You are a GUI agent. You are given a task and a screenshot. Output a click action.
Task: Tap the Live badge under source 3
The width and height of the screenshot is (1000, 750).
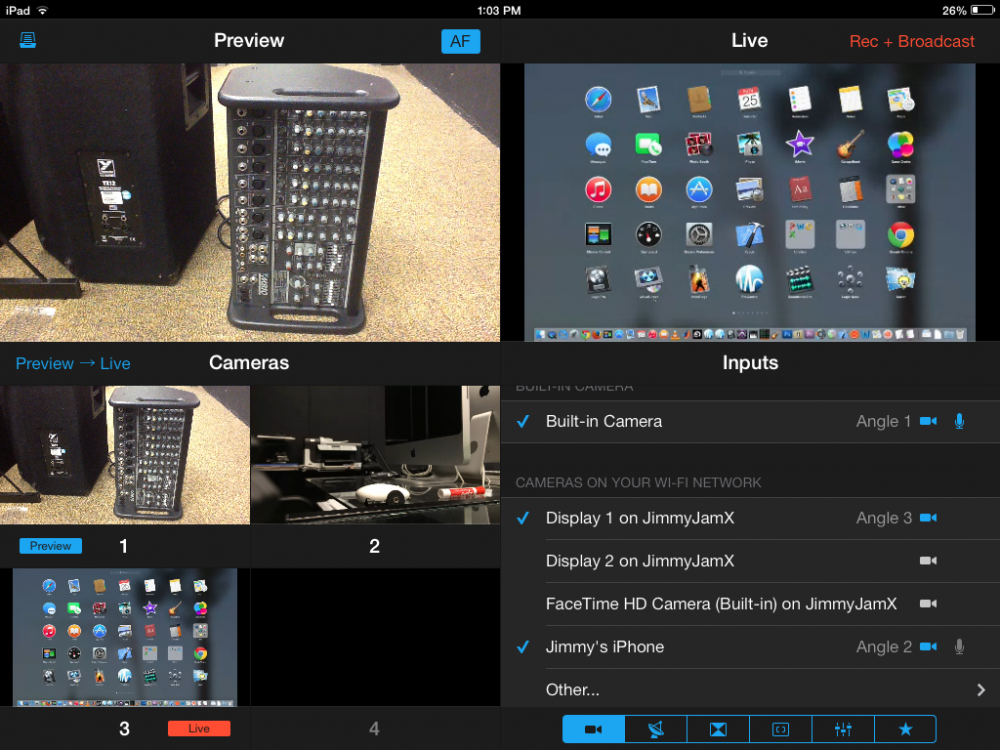pyautogui.click(x=199, y=729)
